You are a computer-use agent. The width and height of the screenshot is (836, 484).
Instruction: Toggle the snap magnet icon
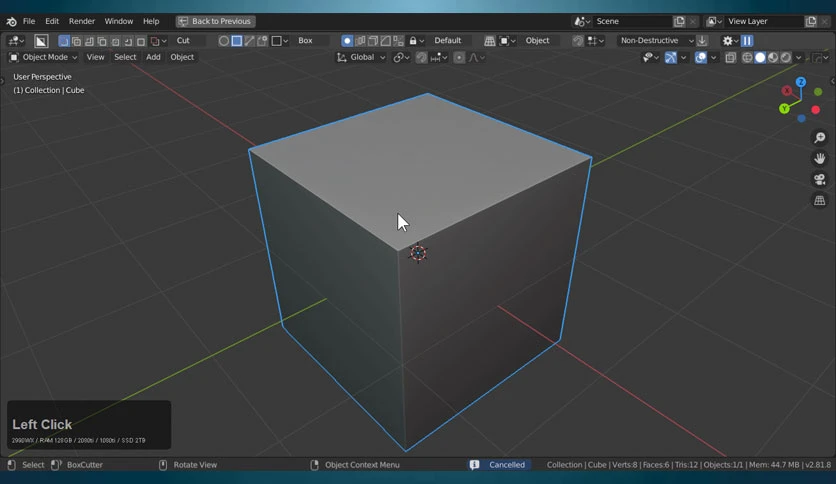pos(421,57)
